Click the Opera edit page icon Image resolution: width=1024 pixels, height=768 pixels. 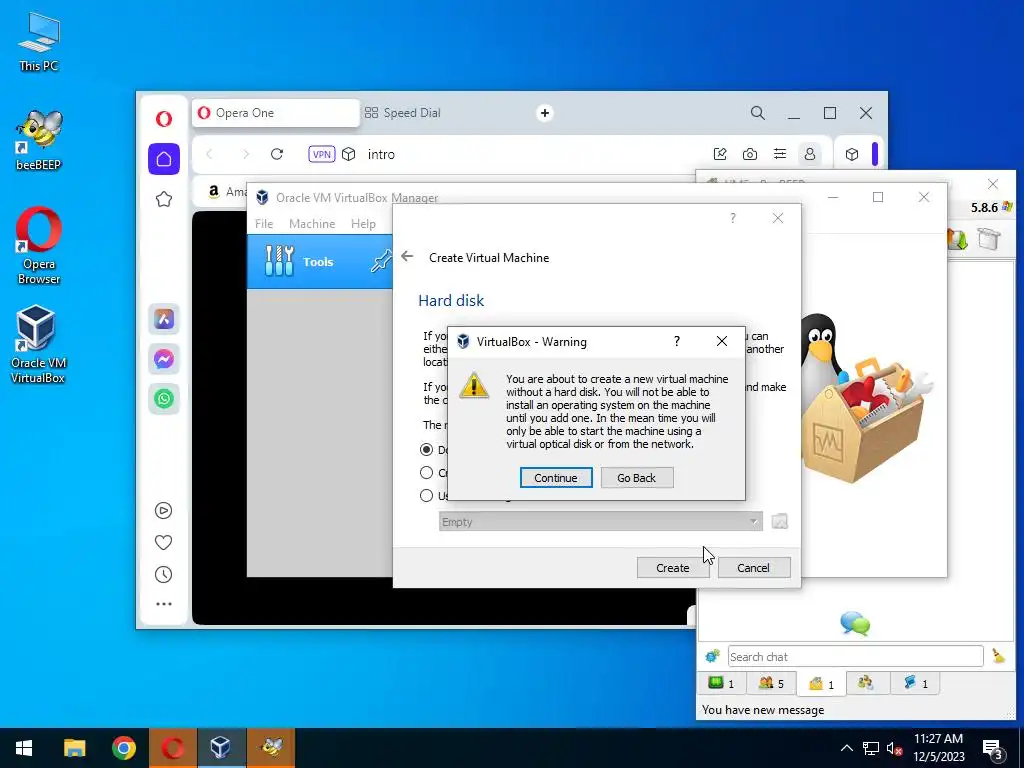coord(720,154)
